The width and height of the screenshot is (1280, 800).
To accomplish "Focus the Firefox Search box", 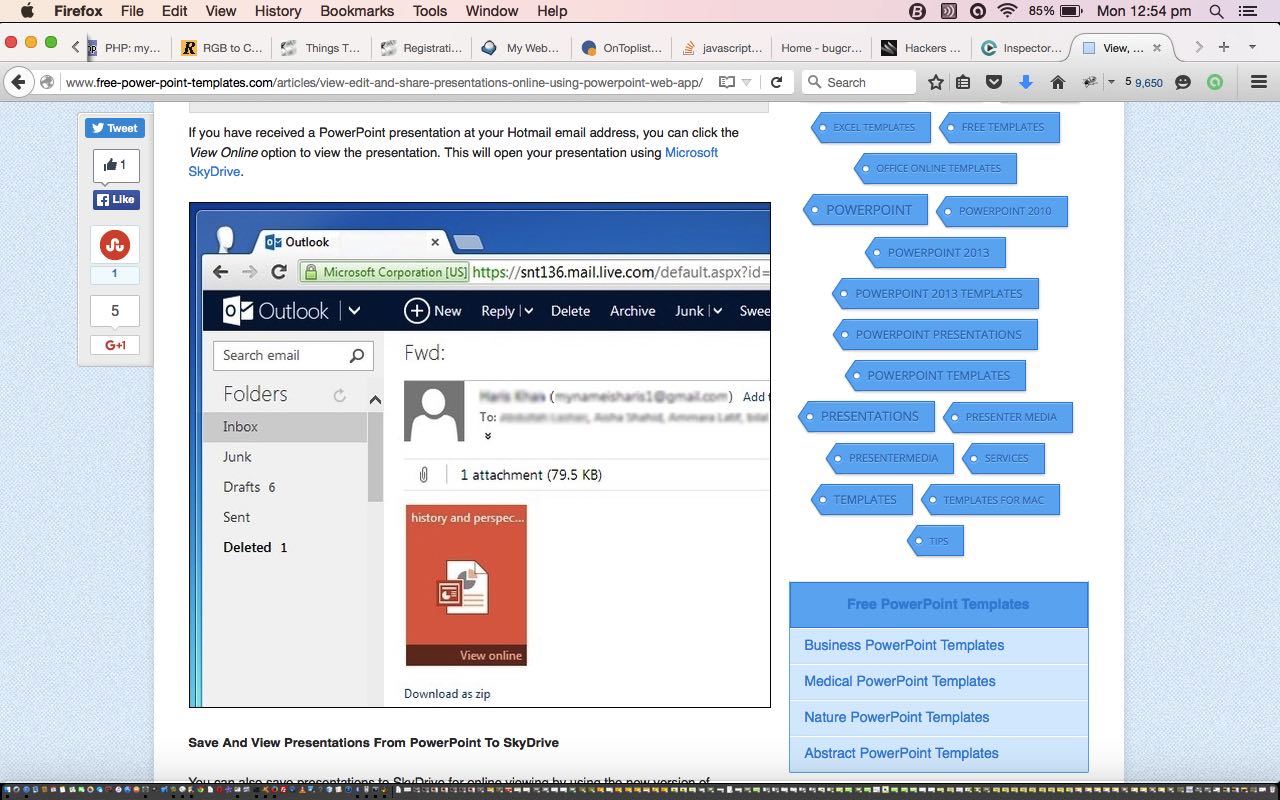I will 860,82.
